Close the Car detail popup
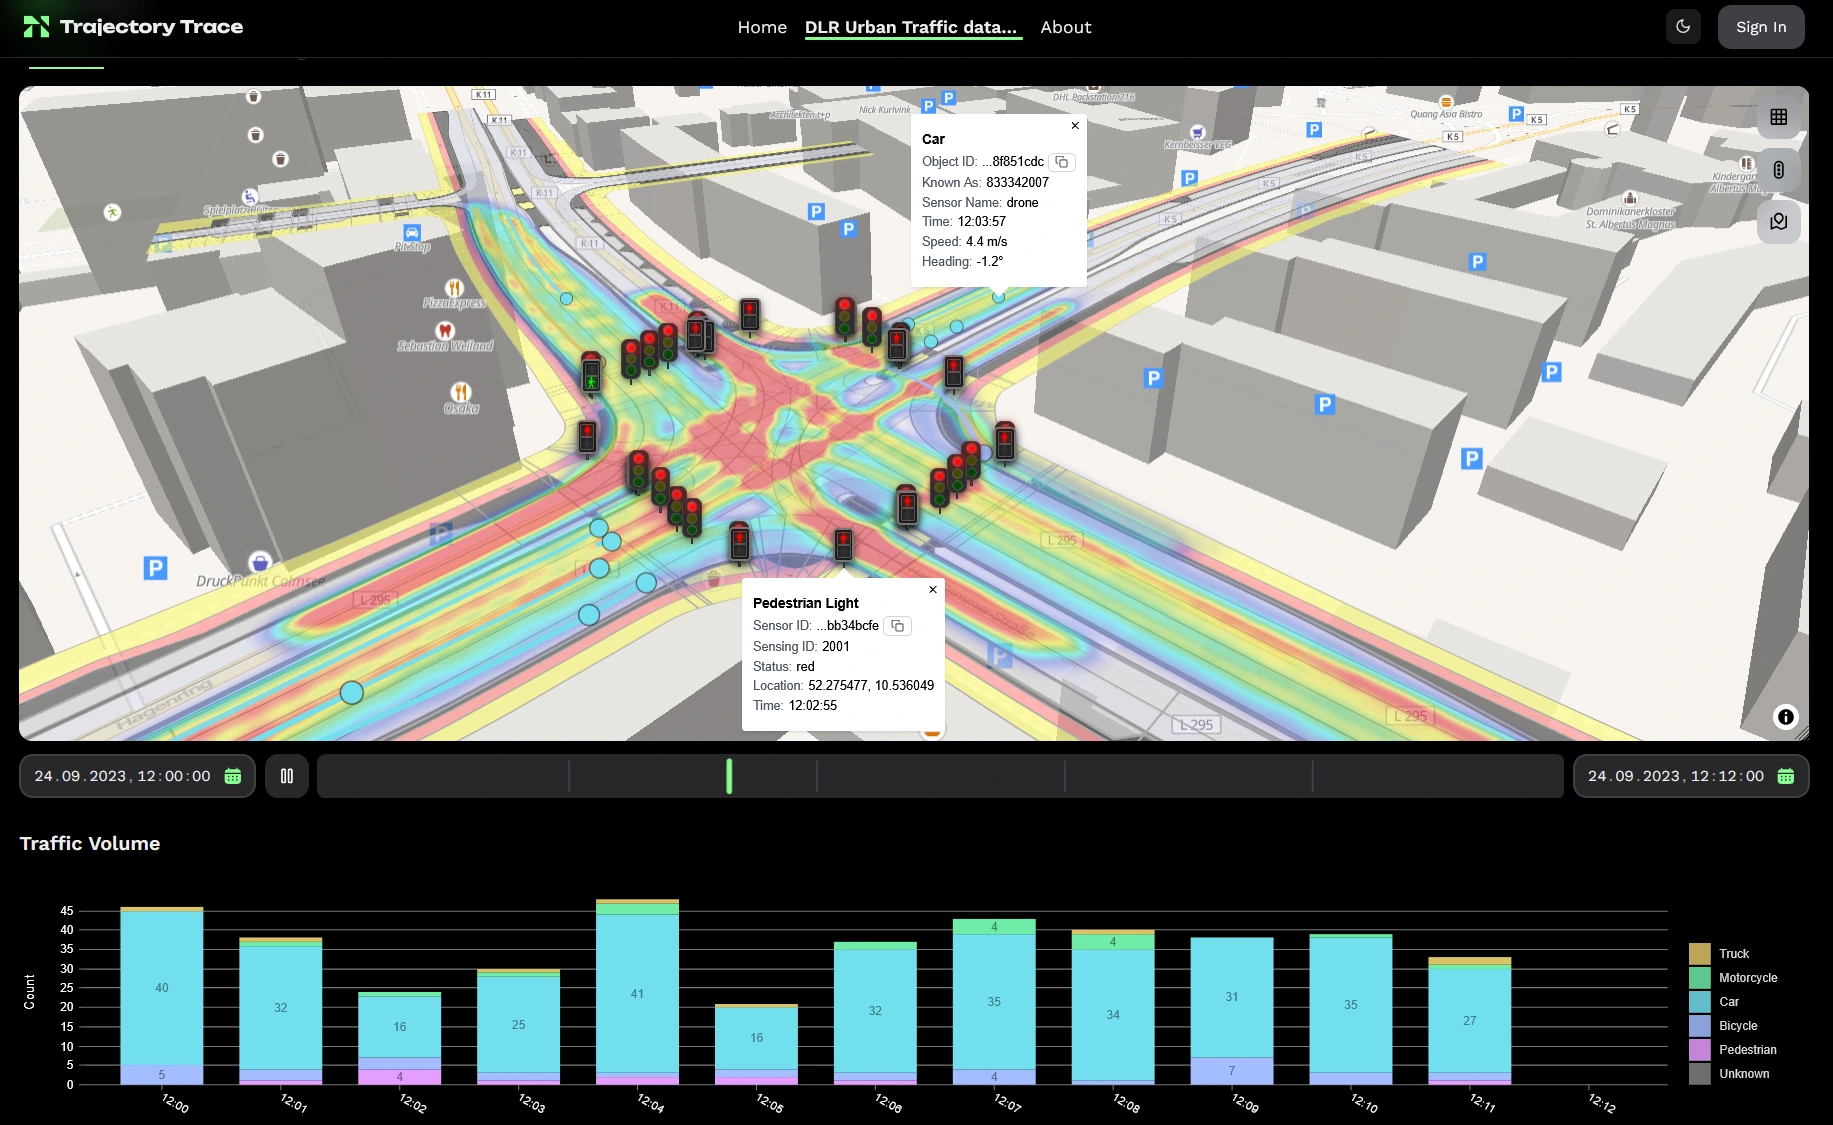Image resolution: width=1833 pixels, height=1125 pixels. (x=1075, y=125)
